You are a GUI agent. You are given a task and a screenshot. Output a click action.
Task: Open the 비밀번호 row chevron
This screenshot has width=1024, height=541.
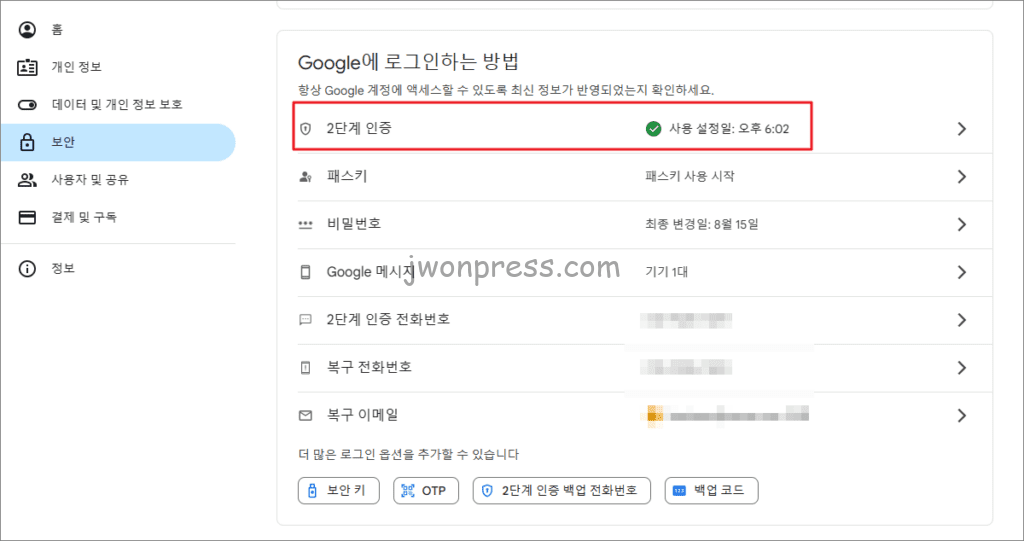[961, 224]
